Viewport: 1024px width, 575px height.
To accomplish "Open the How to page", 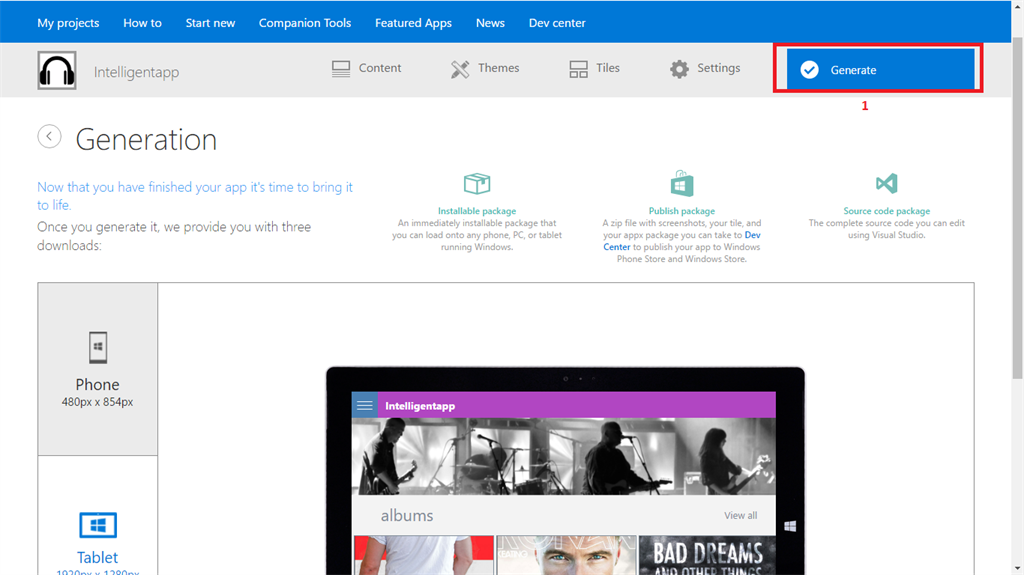I will point(142,23).
